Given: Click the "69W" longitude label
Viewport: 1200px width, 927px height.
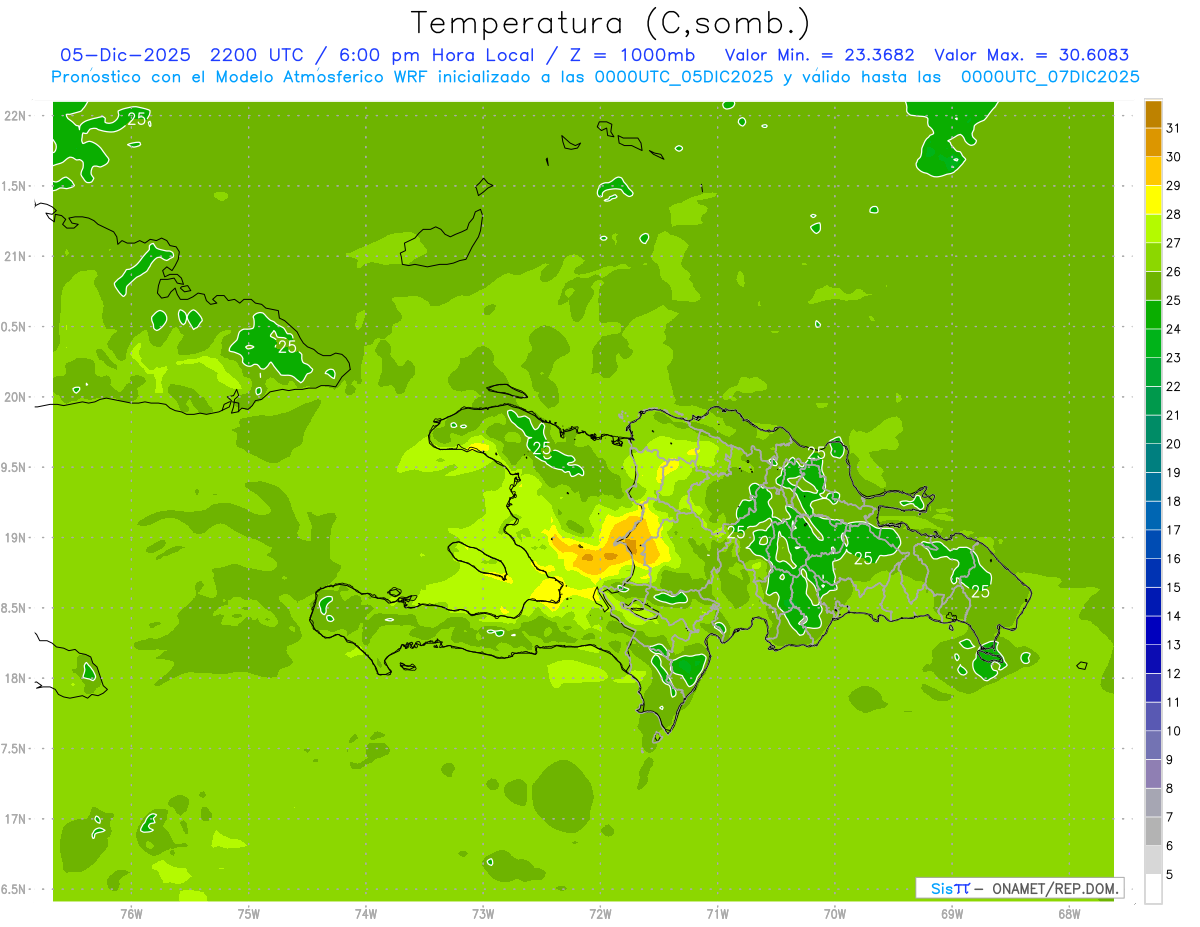Looking at the screenshot, I should [951, 914].
